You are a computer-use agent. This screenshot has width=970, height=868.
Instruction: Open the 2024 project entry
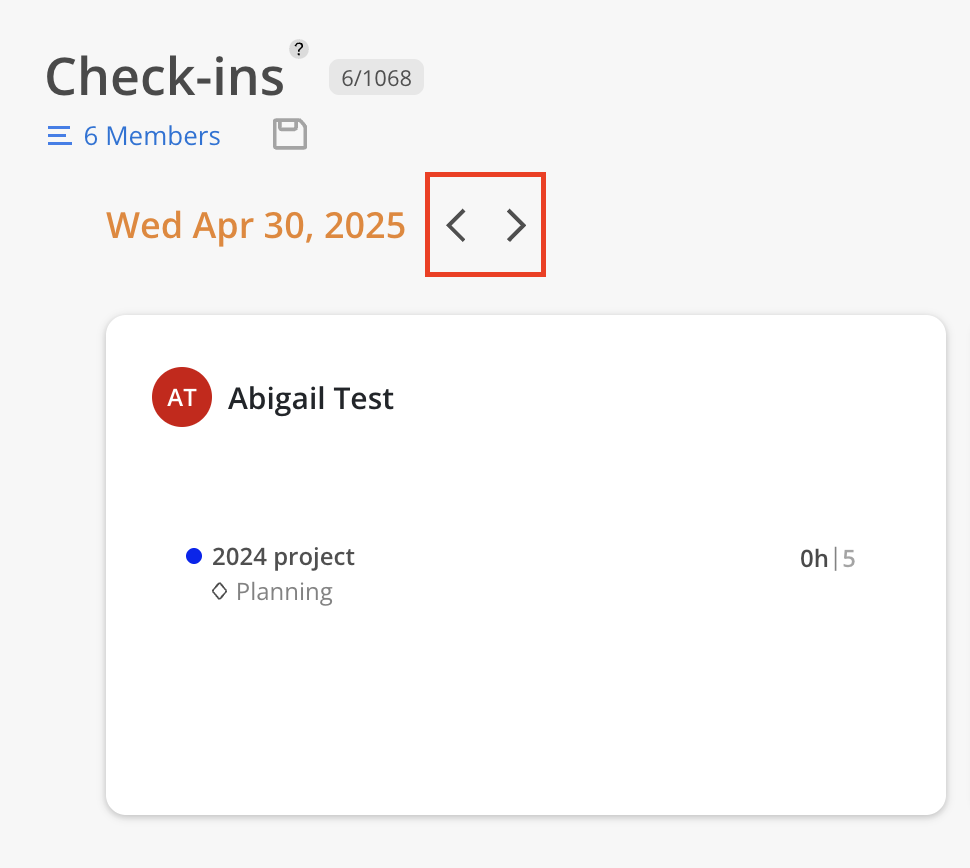(x=283, y=557)
